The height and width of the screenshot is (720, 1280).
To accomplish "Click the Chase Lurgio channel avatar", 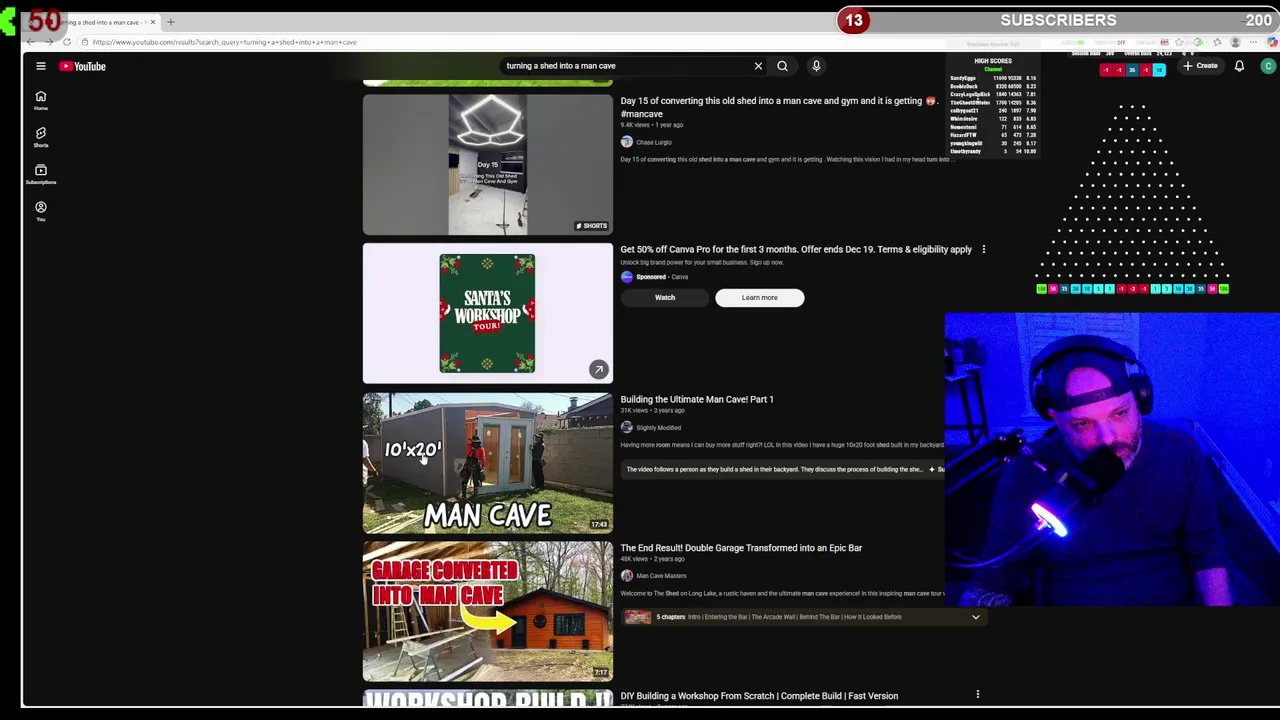I will tap(626, 142).
